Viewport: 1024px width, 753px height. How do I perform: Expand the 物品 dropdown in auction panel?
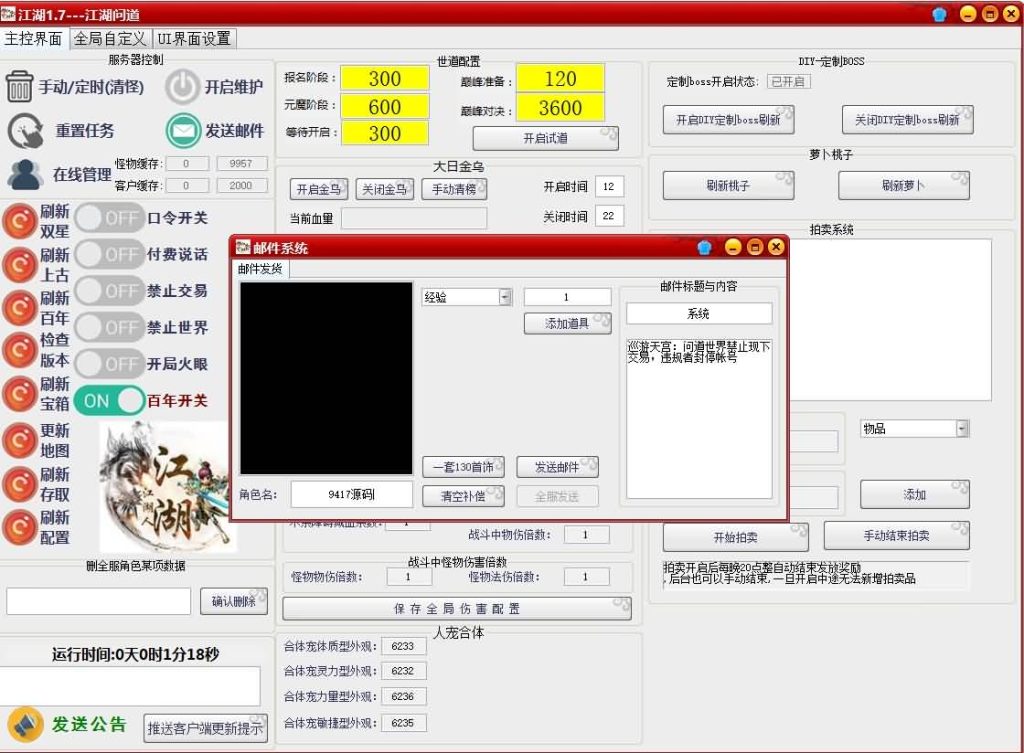[x=960, y=427]
